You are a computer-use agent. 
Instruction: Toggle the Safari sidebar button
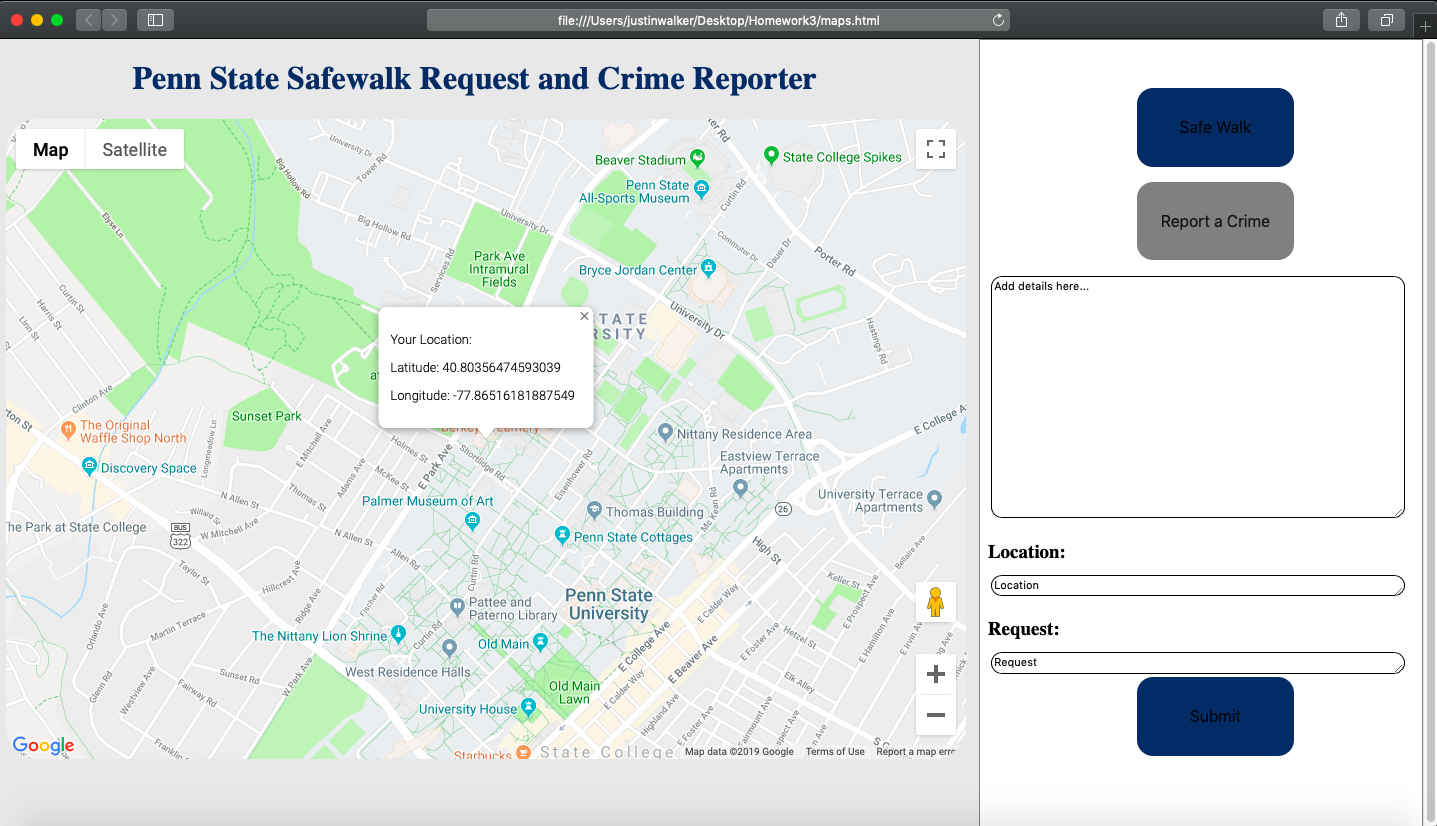point(155,20)
